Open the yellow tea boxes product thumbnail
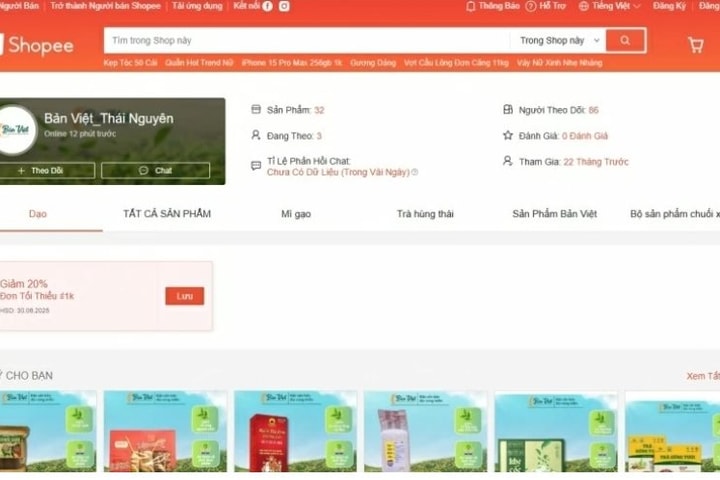 point(672,431)
